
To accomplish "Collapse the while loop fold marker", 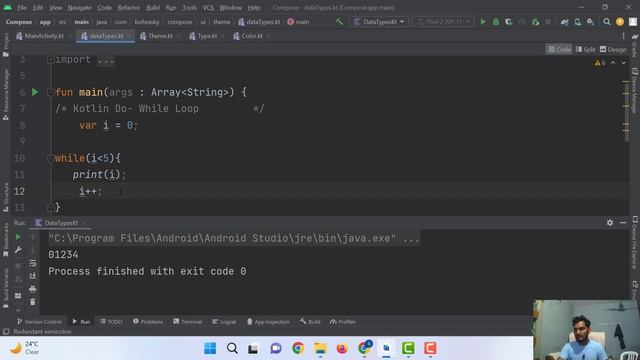I will point(50,158).
